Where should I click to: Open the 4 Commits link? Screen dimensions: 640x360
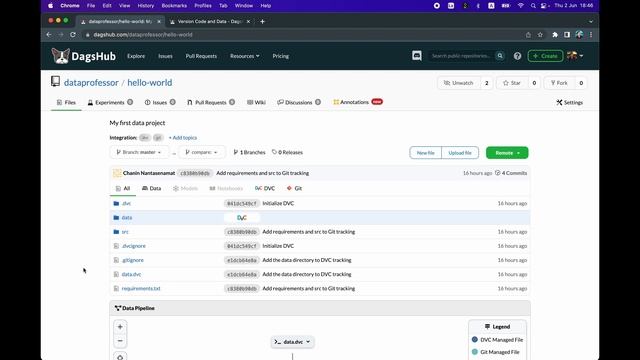(x=511, y=173)
